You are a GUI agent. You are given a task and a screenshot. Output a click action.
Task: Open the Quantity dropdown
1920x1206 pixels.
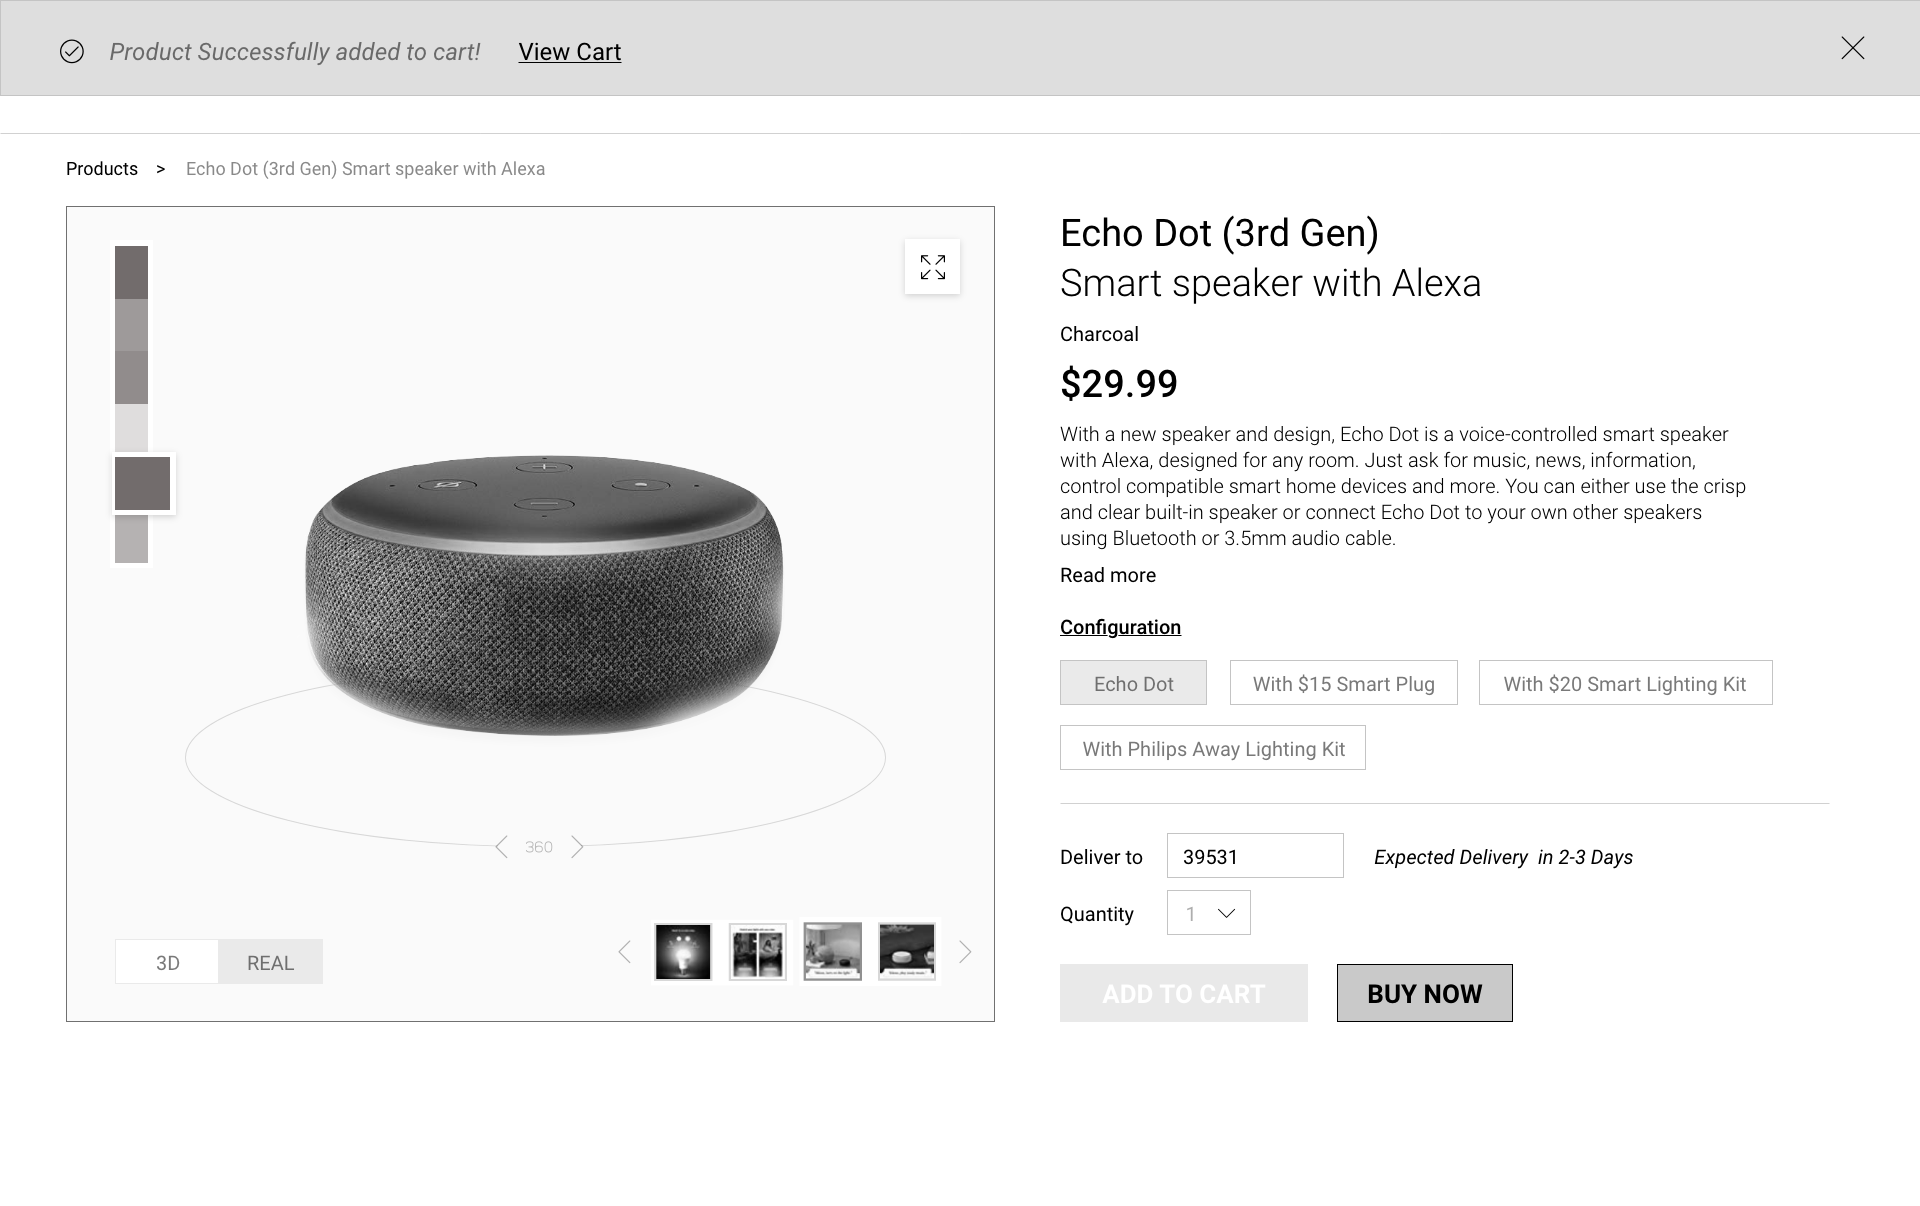[1208, 913]
